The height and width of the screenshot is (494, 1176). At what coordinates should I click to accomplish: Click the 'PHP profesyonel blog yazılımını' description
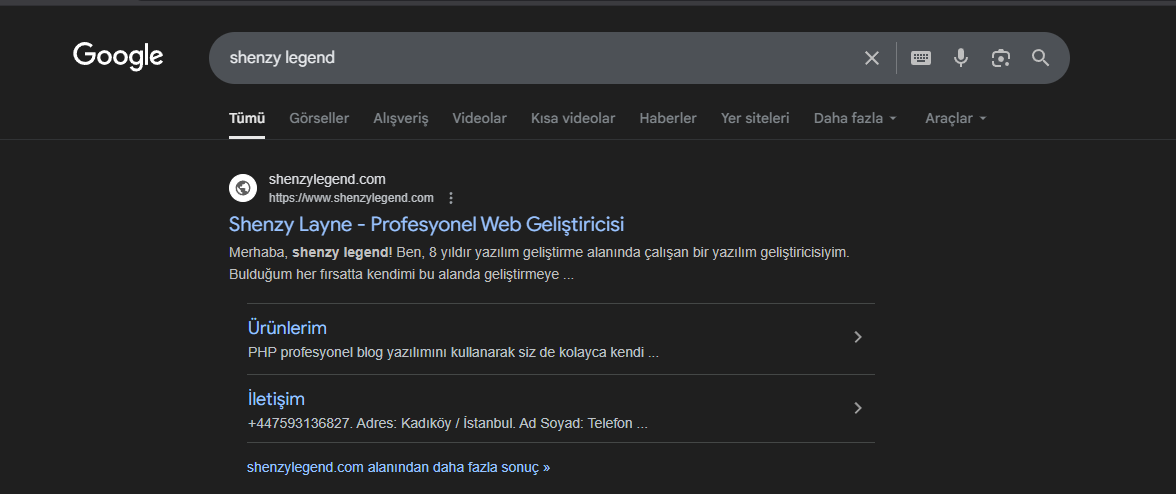tap(453, 352)
